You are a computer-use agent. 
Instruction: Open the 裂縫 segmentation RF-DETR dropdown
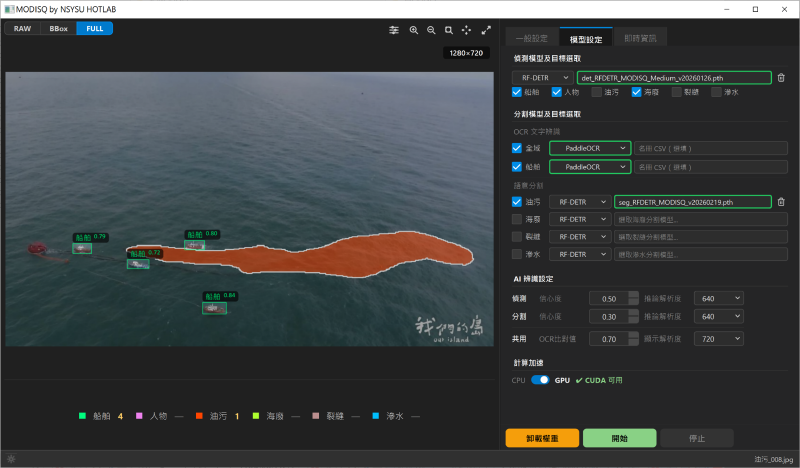(580, 237)
